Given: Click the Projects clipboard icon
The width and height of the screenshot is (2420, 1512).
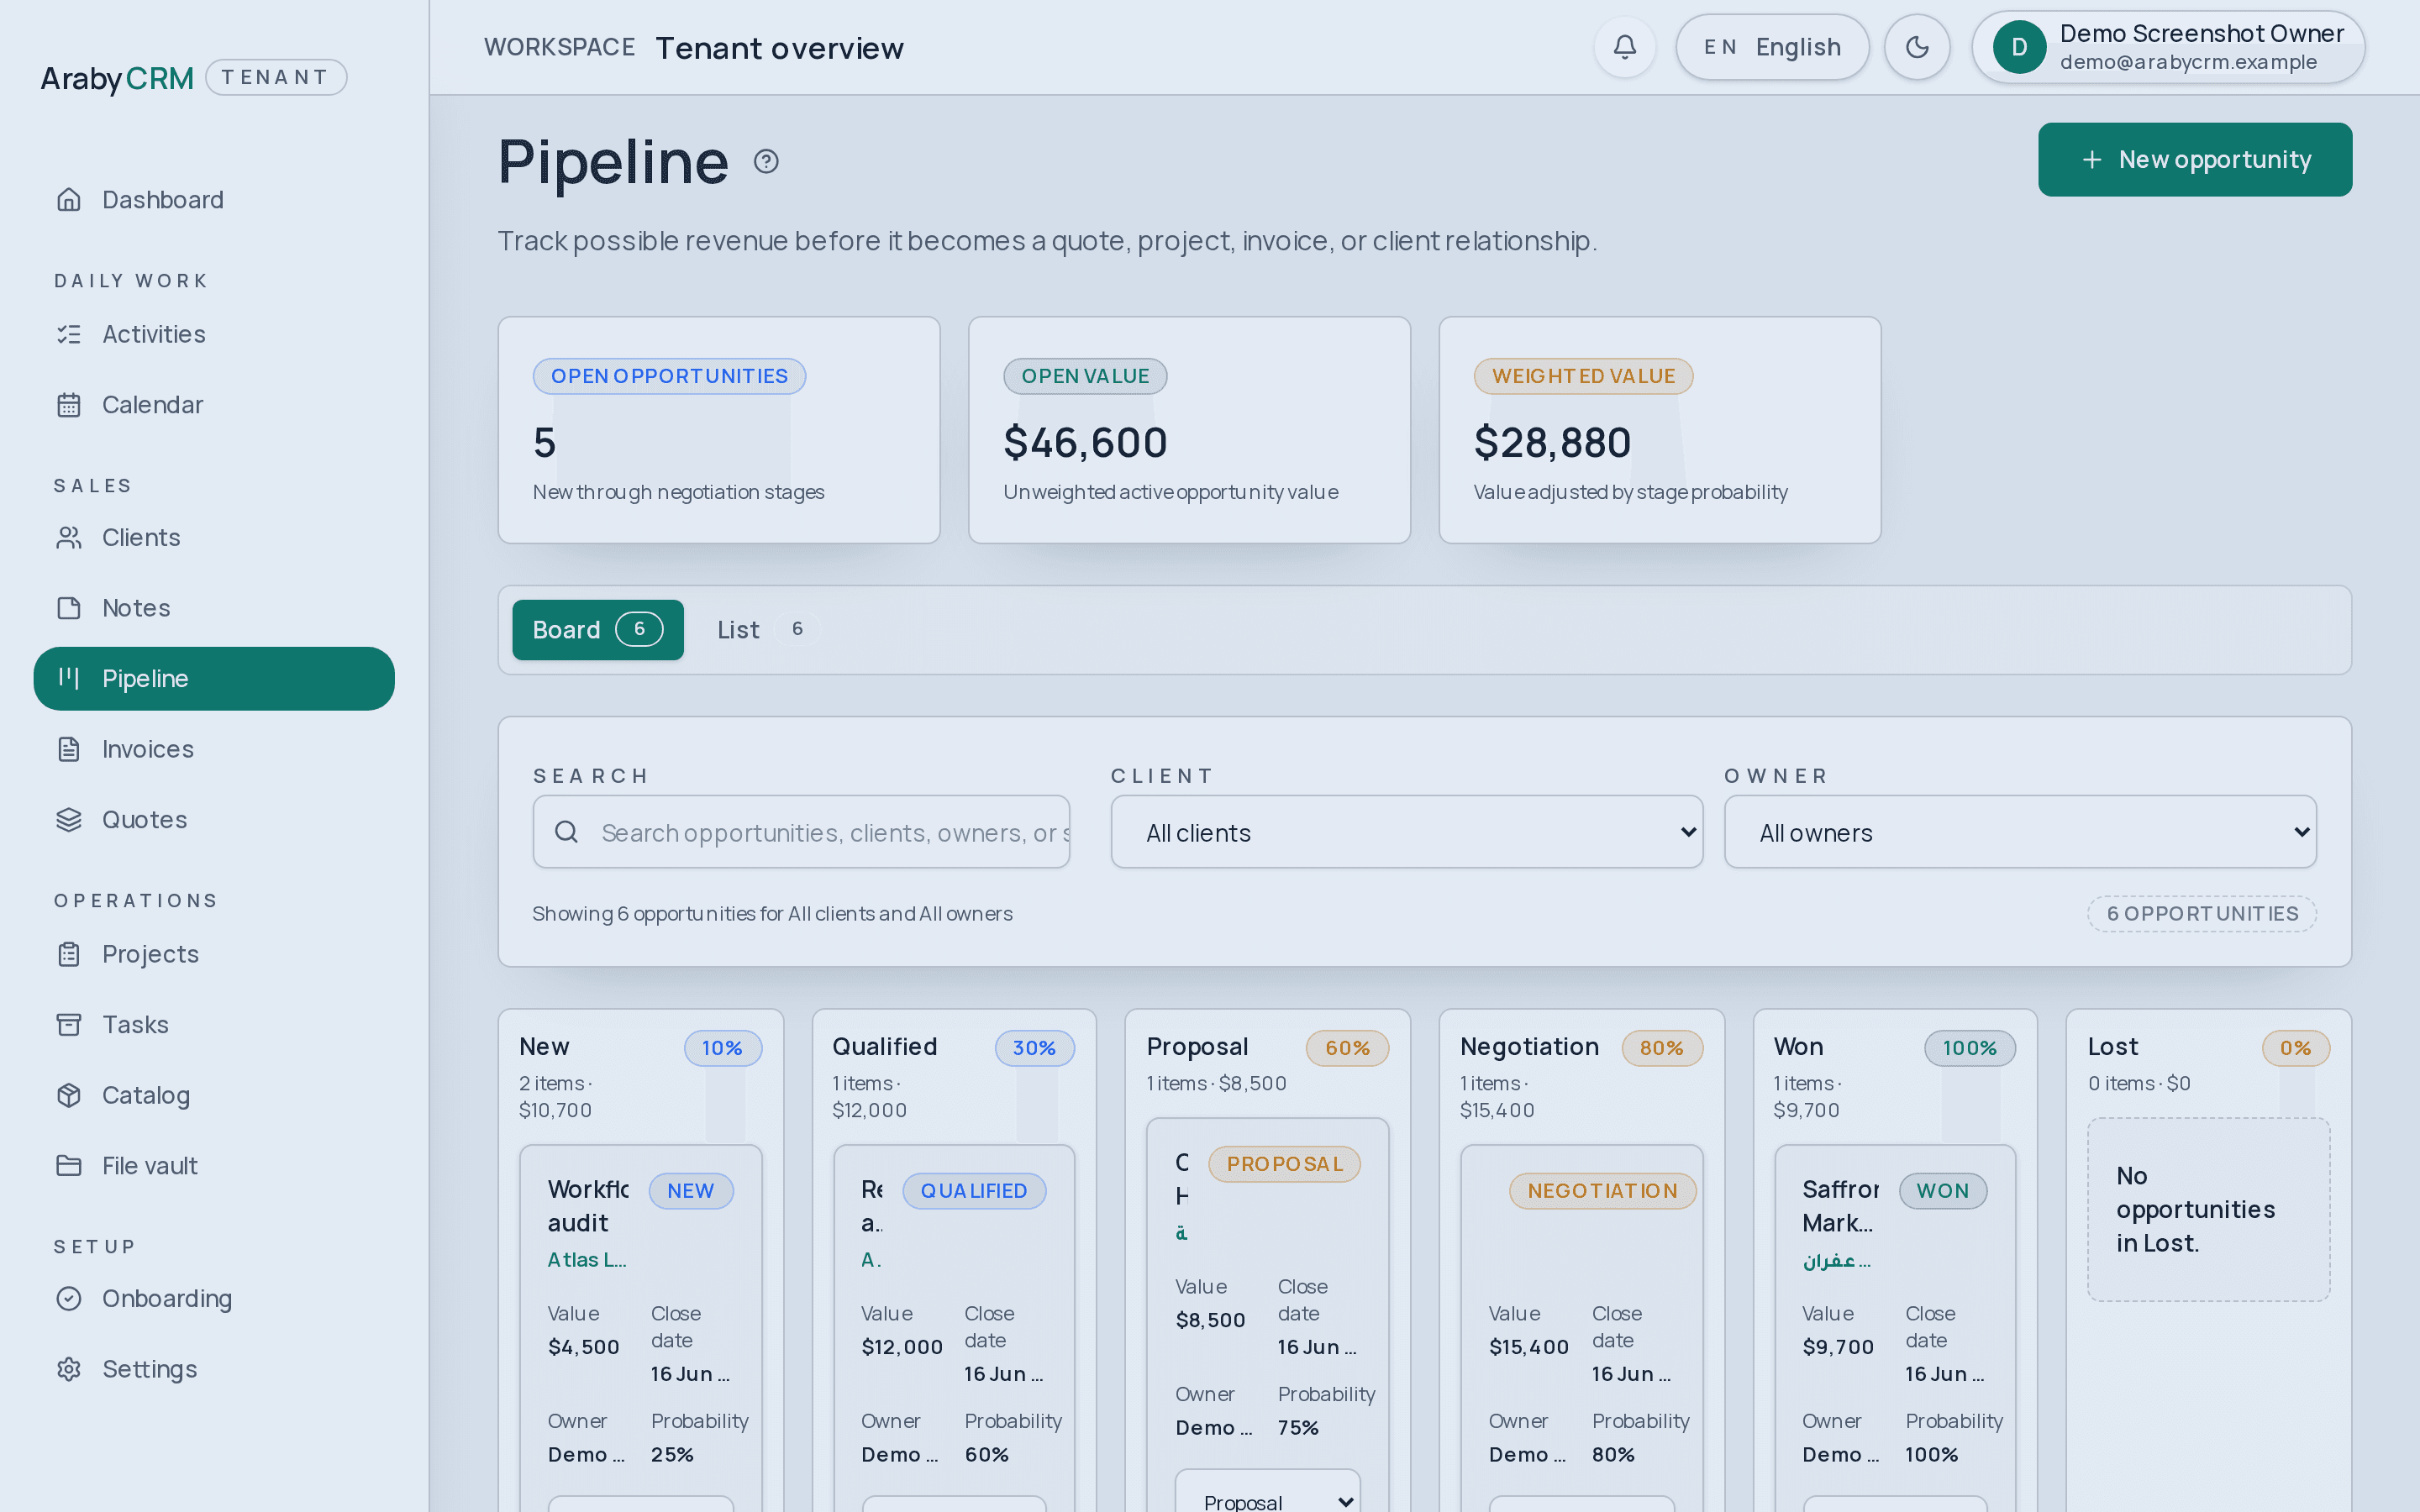Looking at the screenshot, I should pyautogui.click(x=69, y=954).
